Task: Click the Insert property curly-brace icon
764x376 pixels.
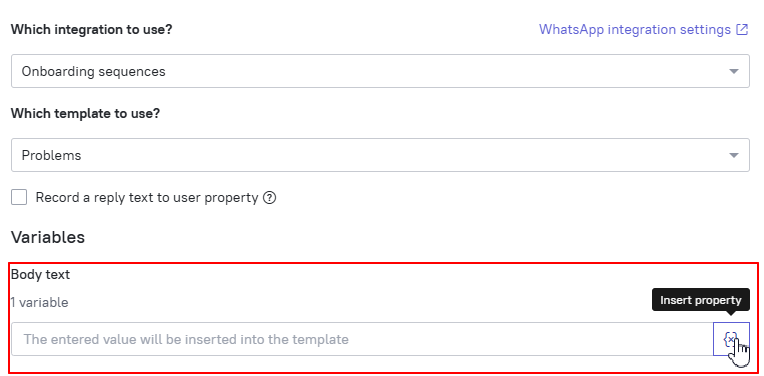Action: [731, 339]
